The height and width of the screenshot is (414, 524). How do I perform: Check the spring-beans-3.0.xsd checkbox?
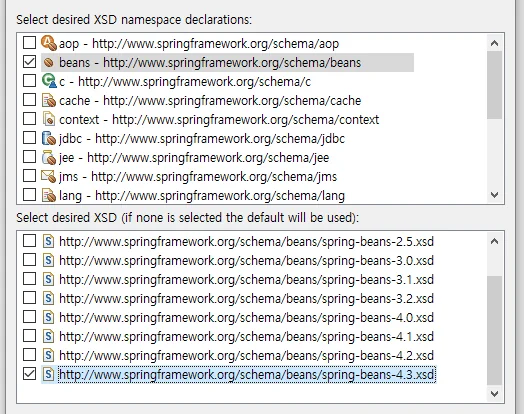pos(29,260)
